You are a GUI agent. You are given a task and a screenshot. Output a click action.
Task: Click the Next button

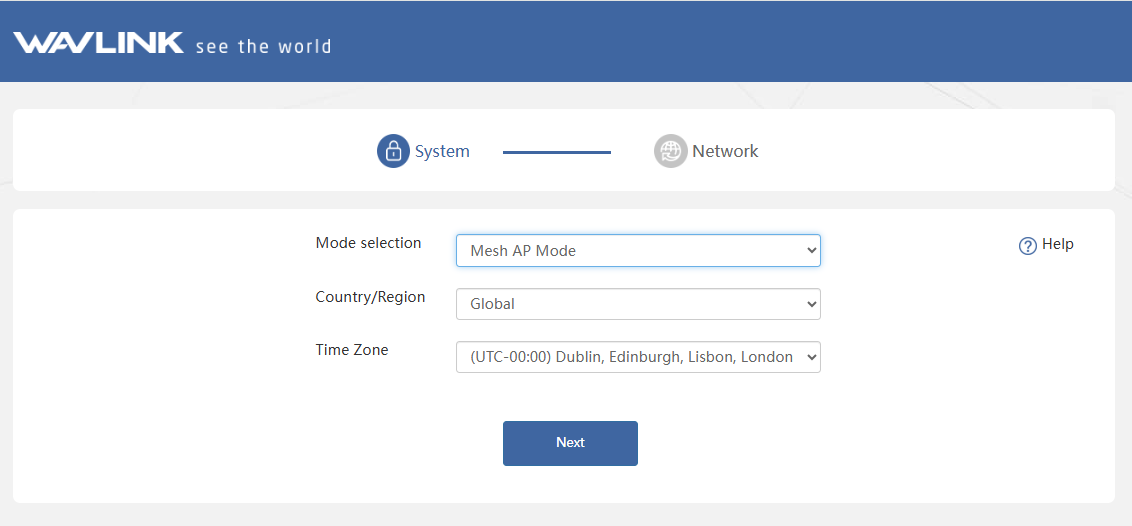point(570,443)
